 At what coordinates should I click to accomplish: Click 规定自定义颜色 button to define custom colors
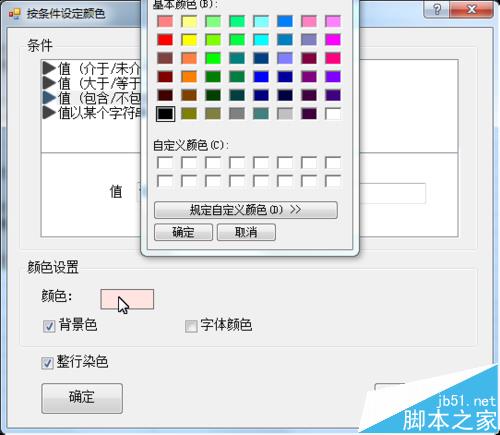246,210
